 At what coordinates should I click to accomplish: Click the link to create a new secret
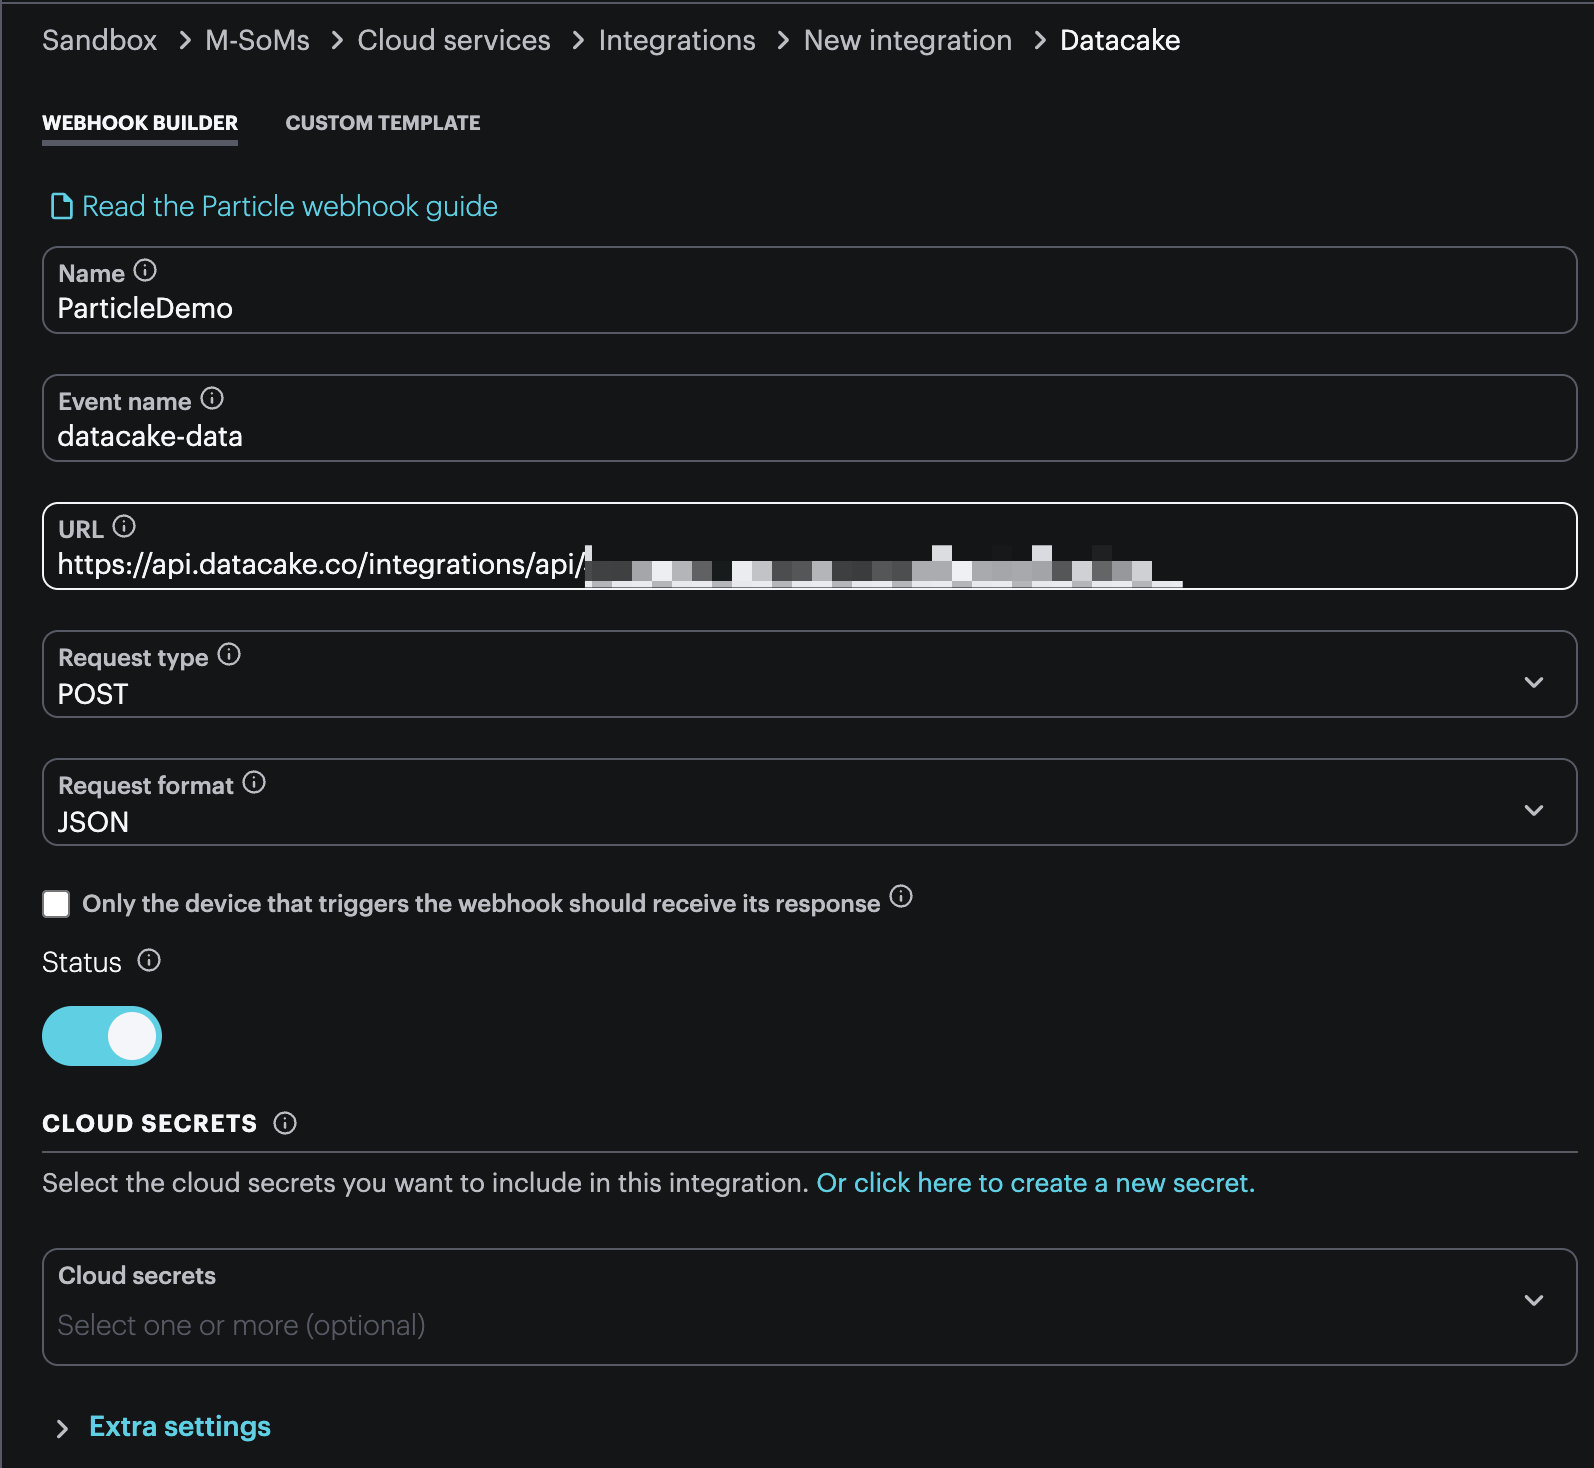[1036, 1183]
